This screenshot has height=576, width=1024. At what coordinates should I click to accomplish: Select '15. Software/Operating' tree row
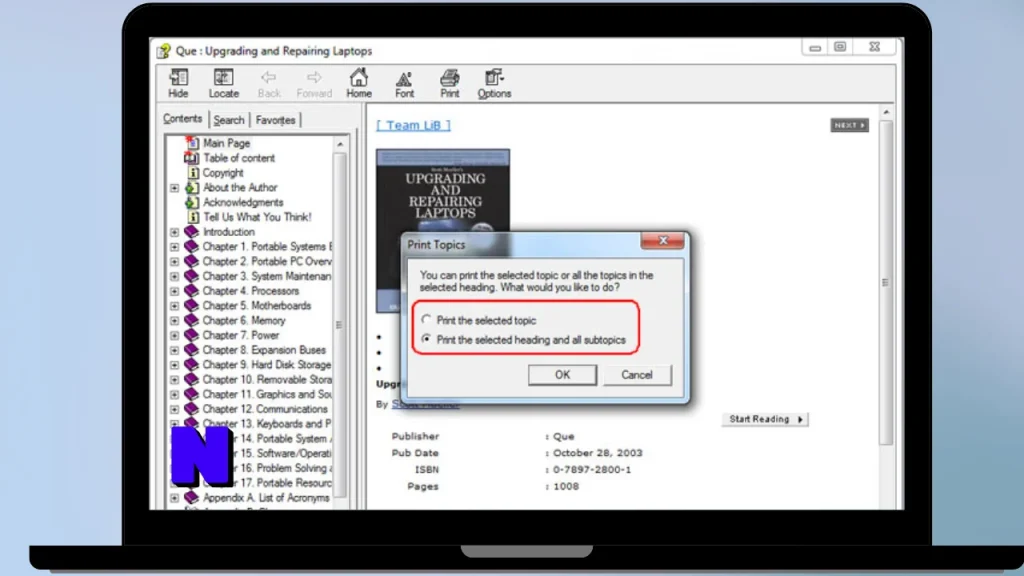285,453
